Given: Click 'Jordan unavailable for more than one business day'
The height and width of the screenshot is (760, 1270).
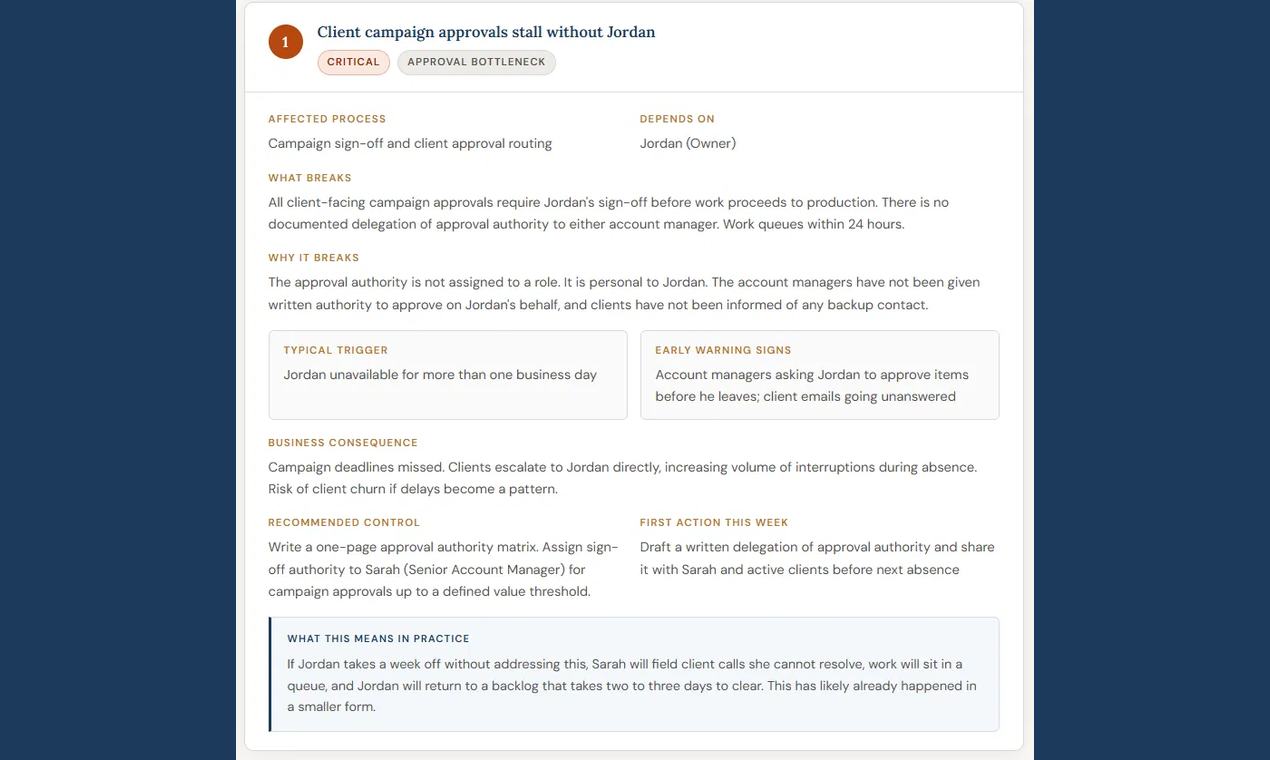Looking at the screenshot, I should click(440, 375).
